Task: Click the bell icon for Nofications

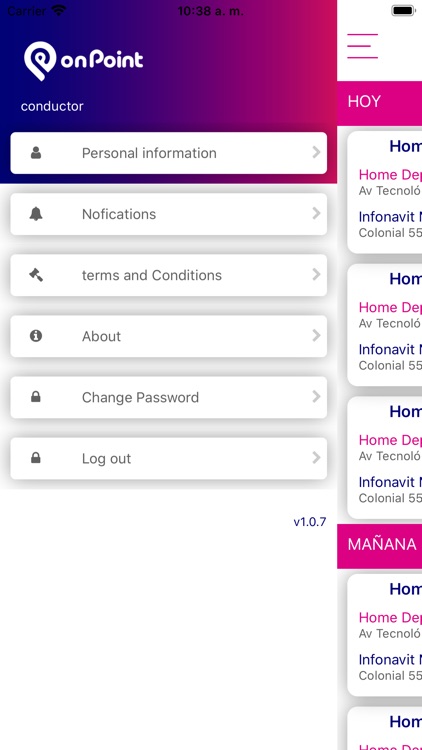Action: [x=36, y=214]
